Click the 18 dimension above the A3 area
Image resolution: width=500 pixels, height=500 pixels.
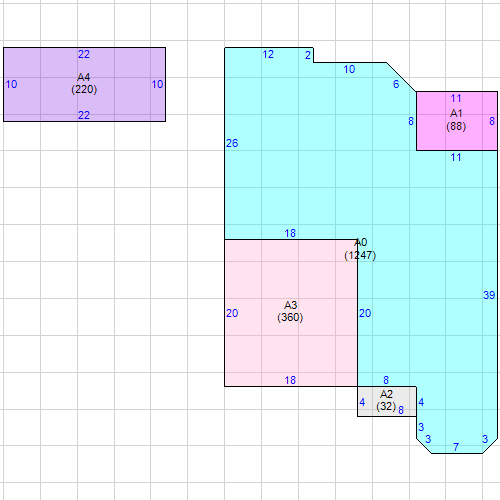pos(290,233)
